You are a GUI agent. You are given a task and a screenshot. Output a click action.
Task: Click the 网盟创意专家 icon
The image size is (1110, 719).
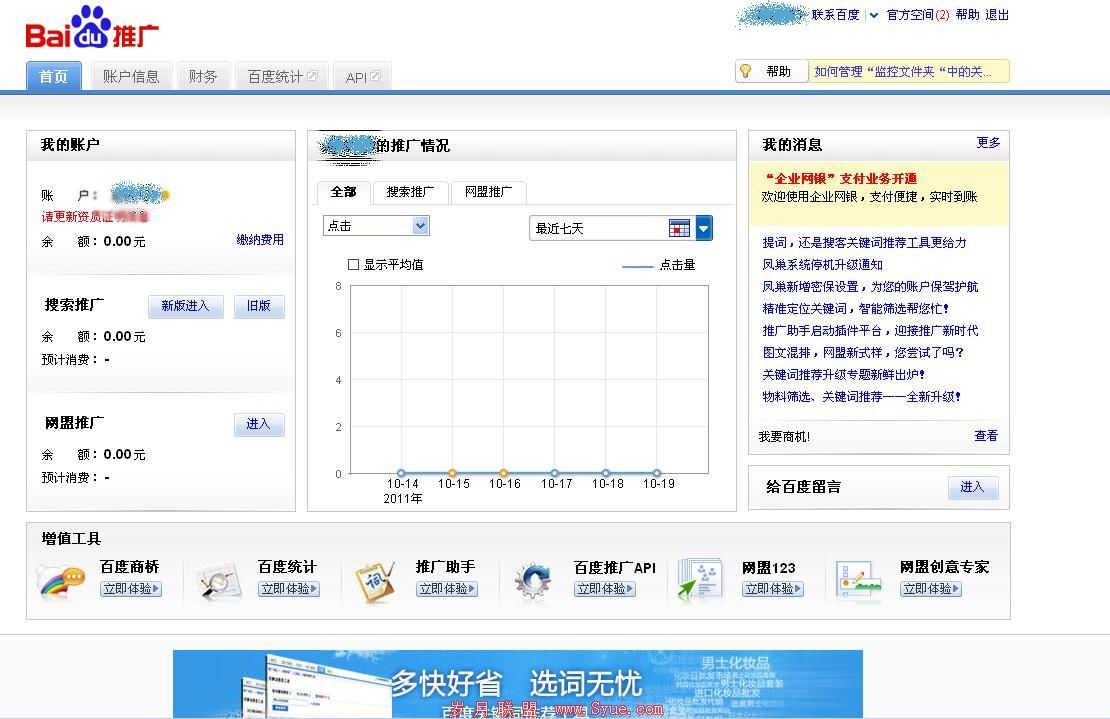[858, 580]
